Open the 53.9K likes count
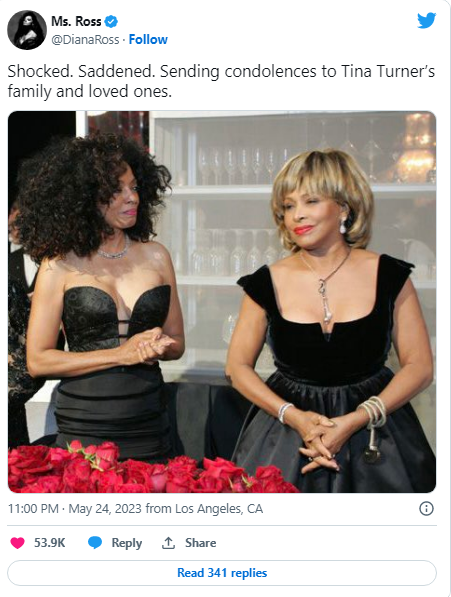451x597 pixels. coord(50,543)
